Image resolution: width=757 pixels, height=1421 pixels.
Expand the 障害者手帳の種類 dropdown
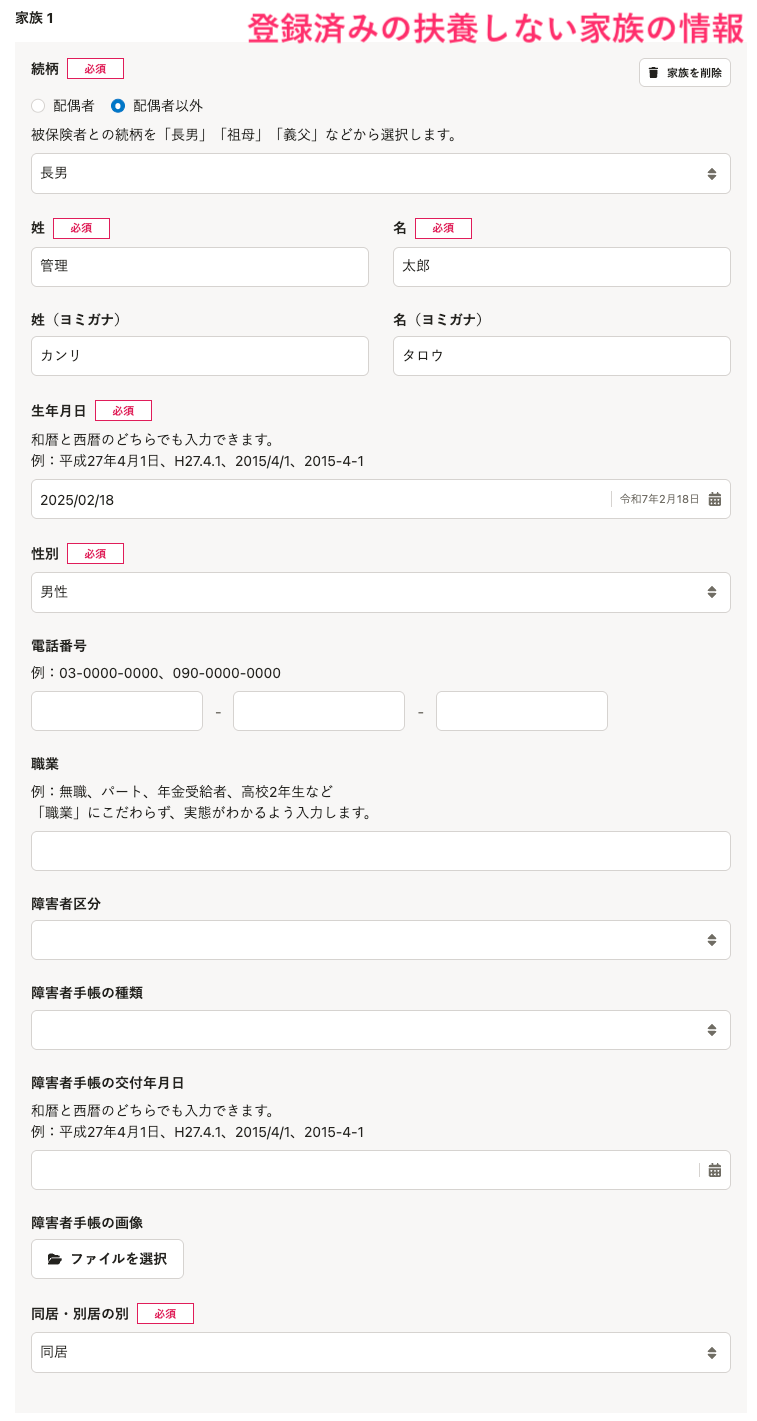(x=380, y=1030)
